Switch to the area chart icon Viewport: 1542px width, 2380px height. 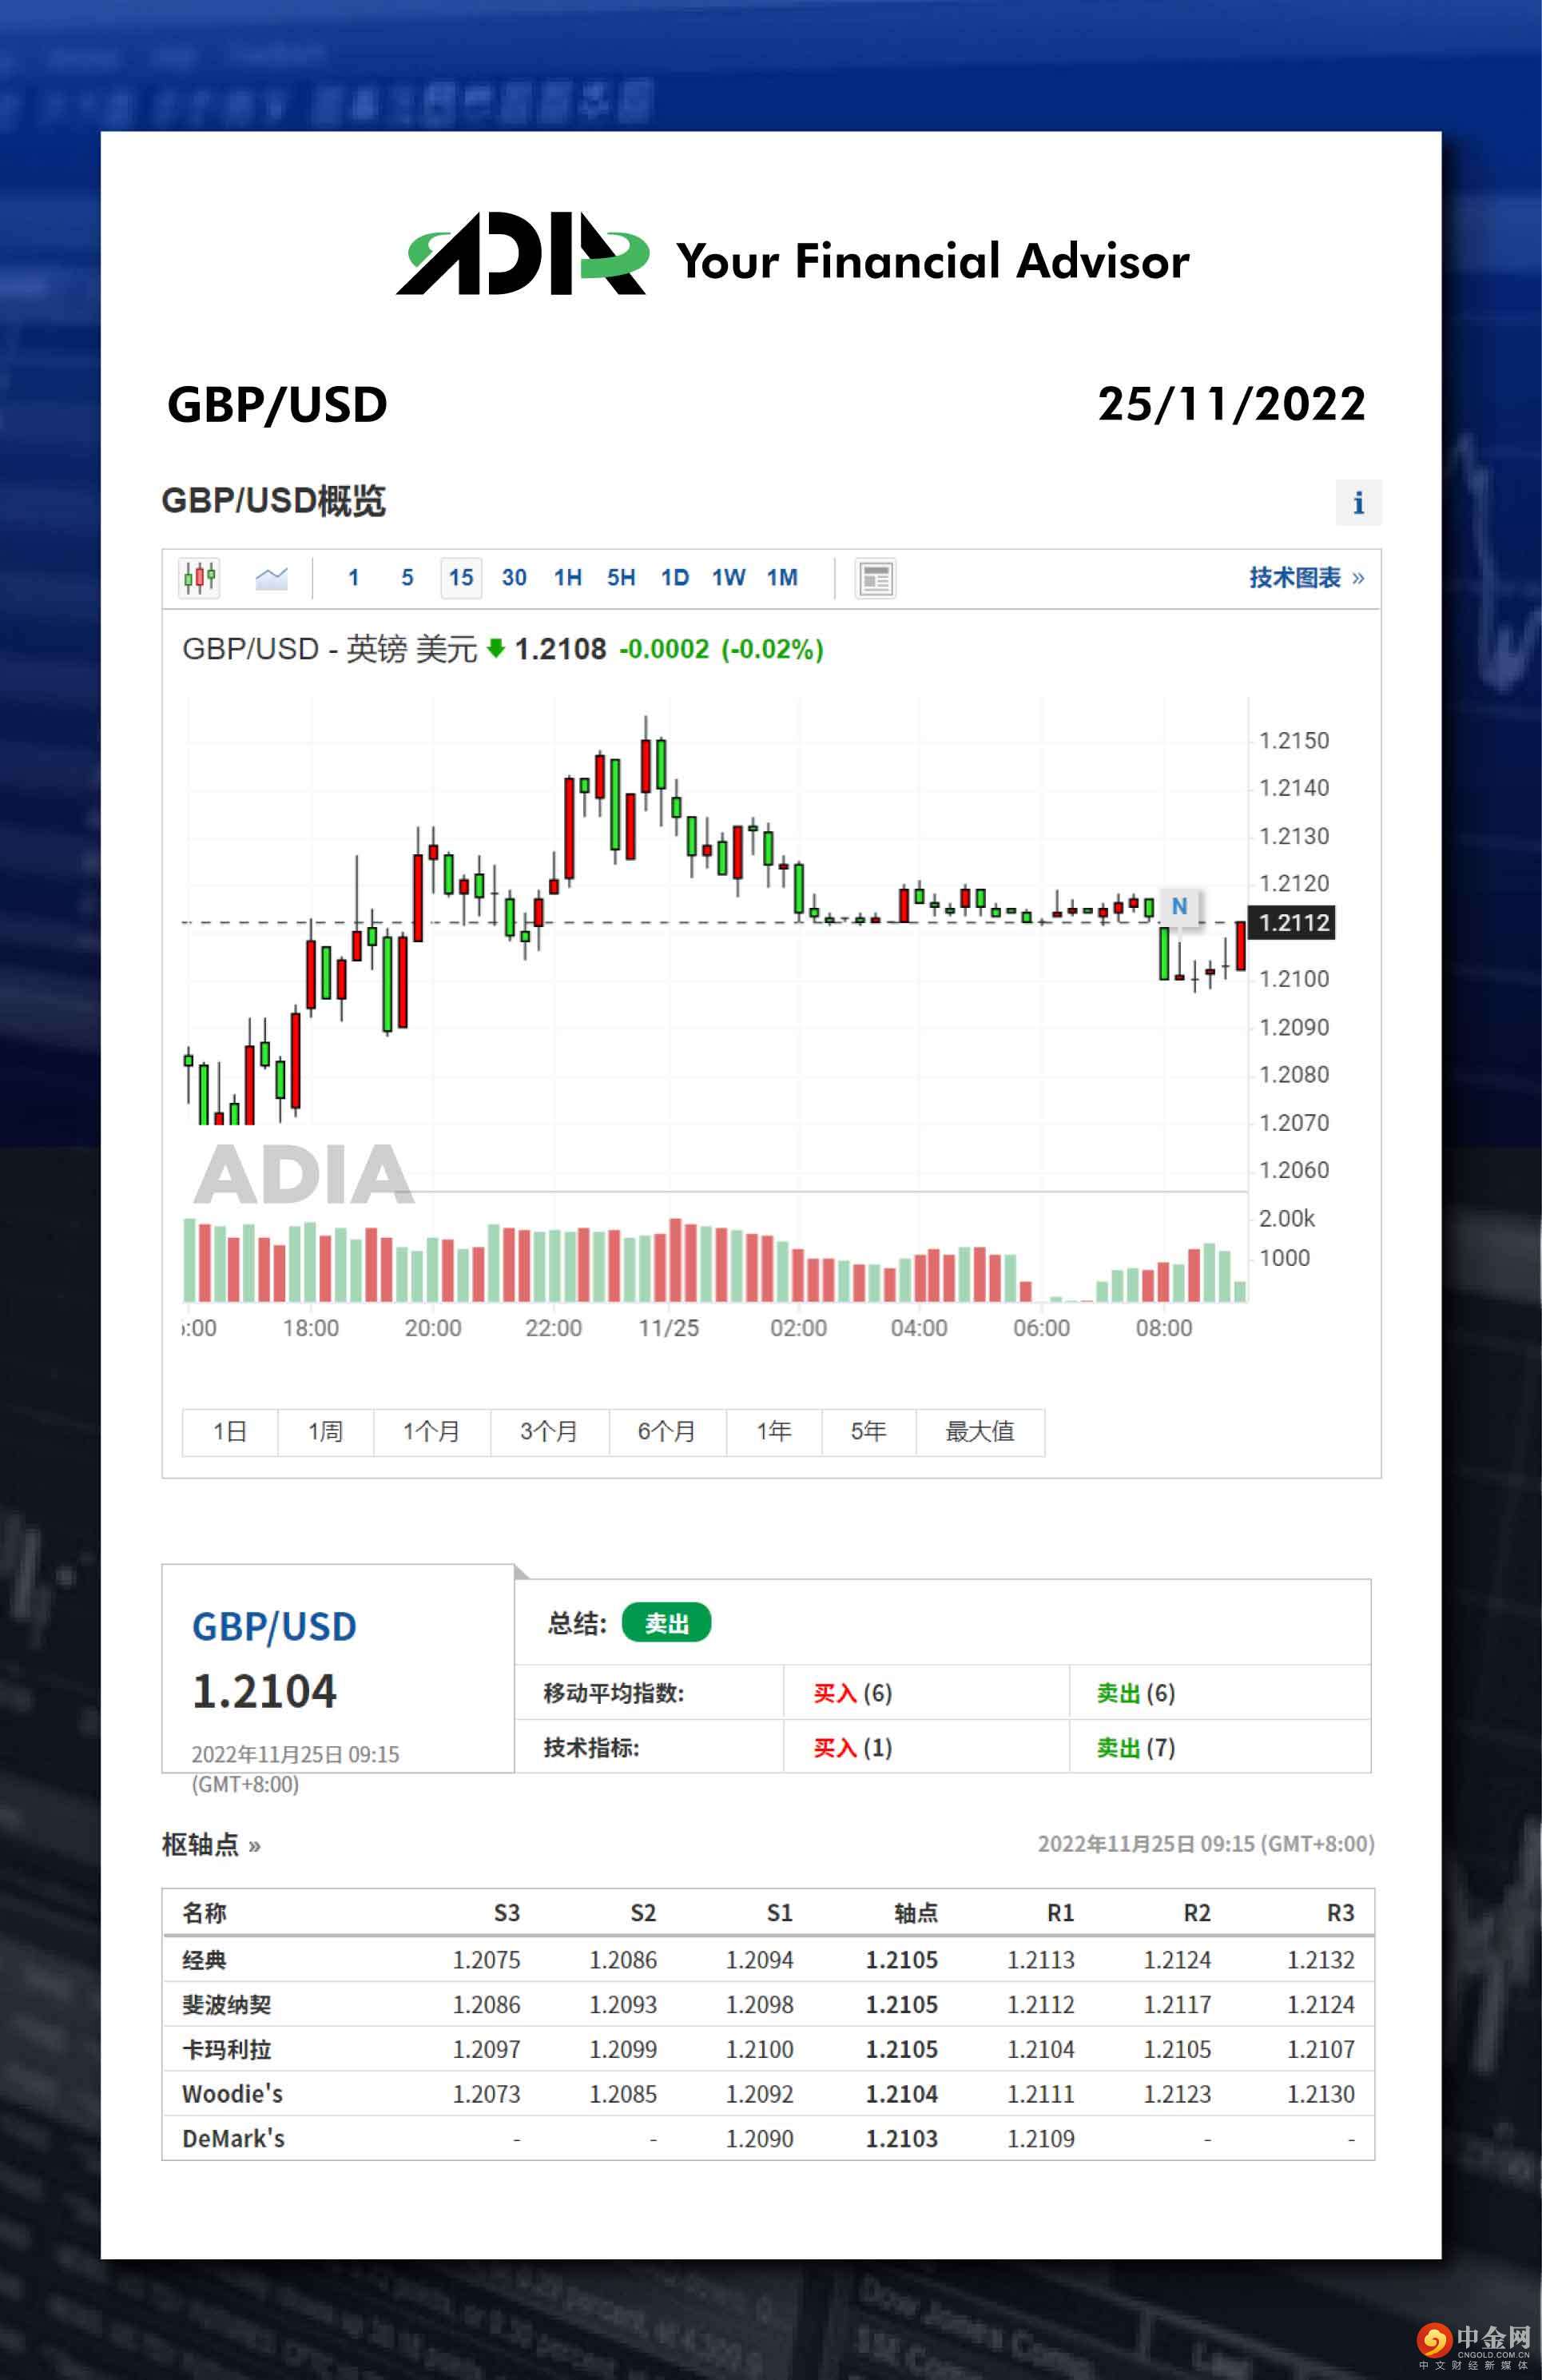[x=271, y=578]
